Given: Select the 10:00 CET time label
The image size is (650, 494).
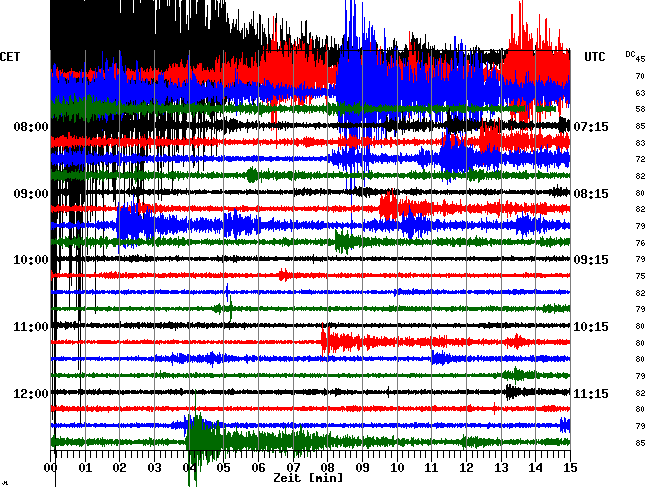Looking at the screenshot, I should (31, 260).
